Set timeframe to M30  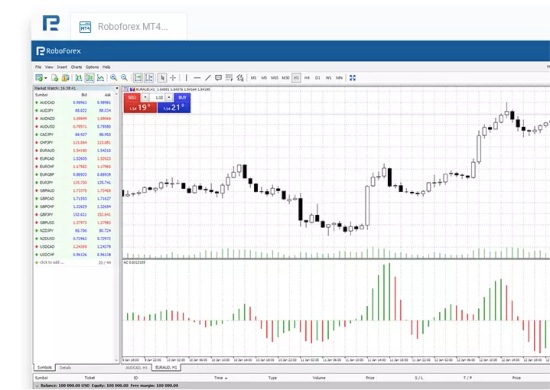pos(286,78)
